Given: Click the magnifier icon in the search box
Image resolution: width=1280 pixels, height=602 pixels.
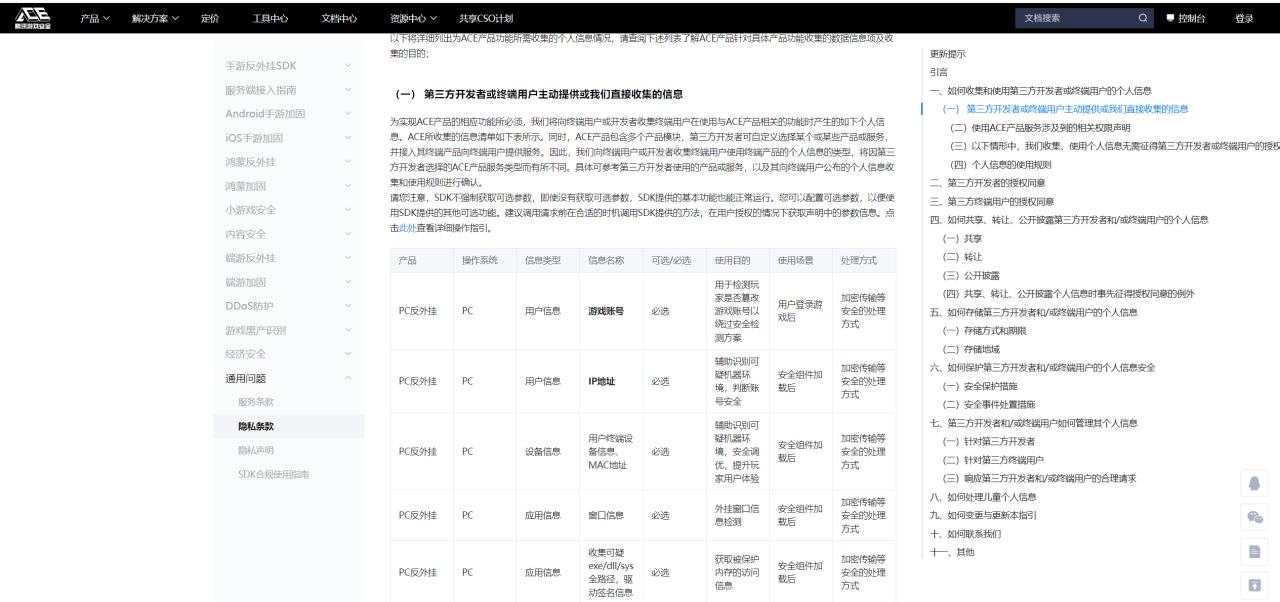Looking at the screenshot, I should [x=1143, y=18].
